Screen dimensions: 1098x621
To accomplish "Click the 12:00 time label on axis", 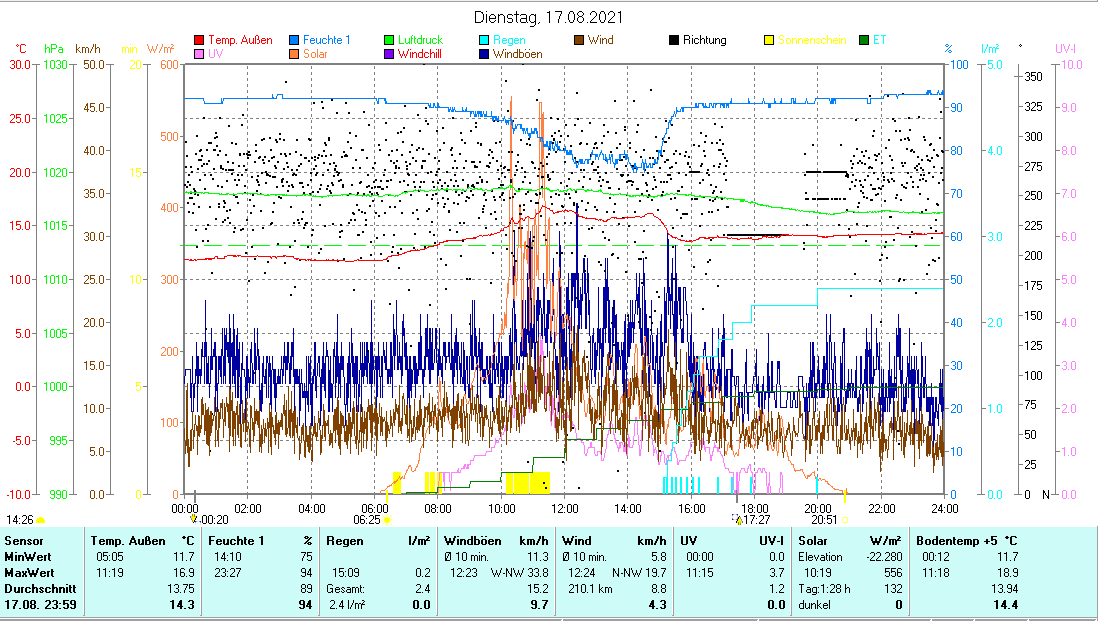I will point(564,508).
